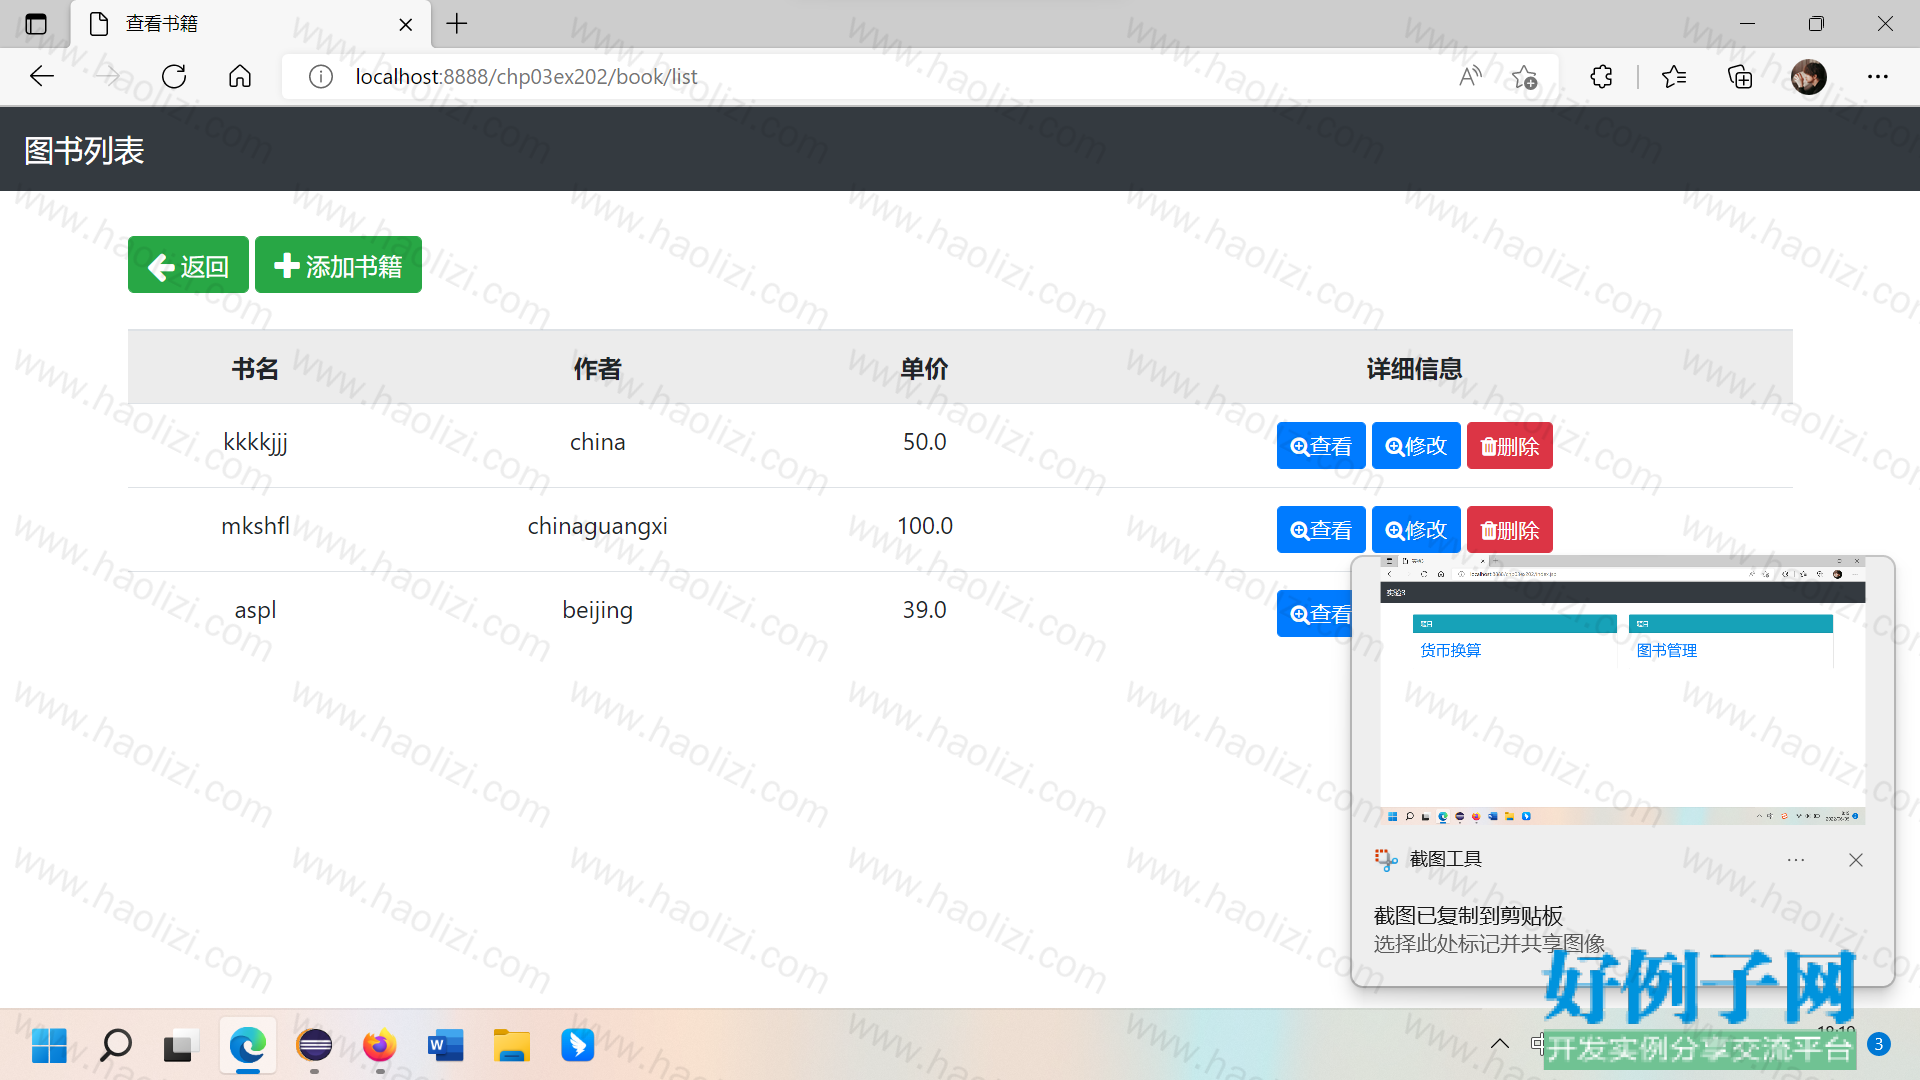Show hidden system tray icons
Screen dimensions: 1920x1080
(x=1500, y=1044)
